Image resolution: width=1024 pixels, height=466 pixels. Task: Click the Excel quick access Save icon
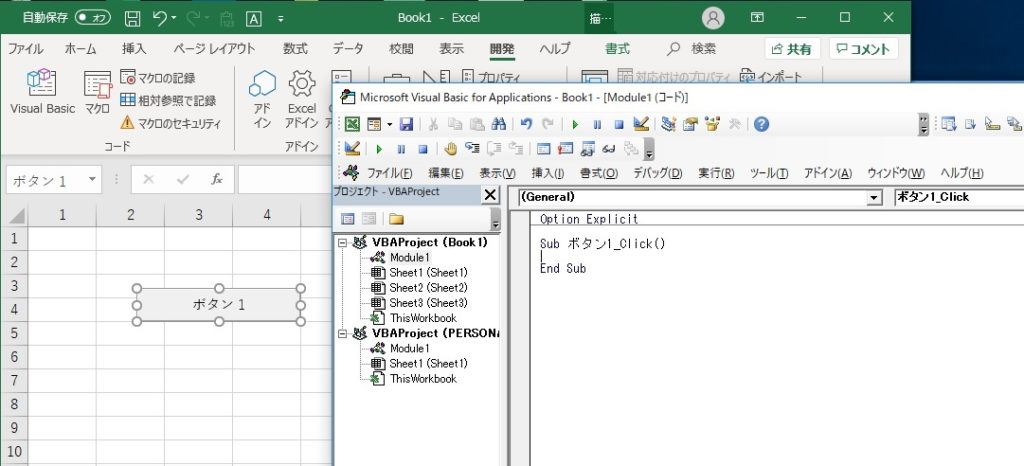pos(133,18)
